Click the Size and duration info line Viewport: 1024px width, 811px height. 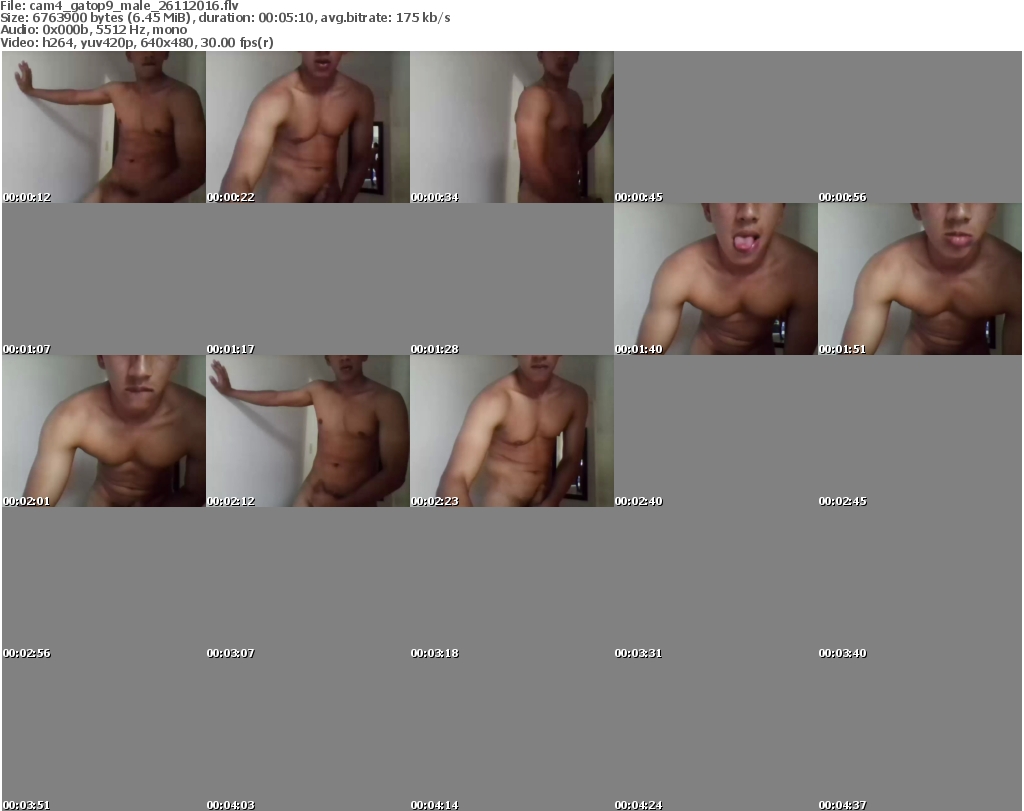click(225, 18)
